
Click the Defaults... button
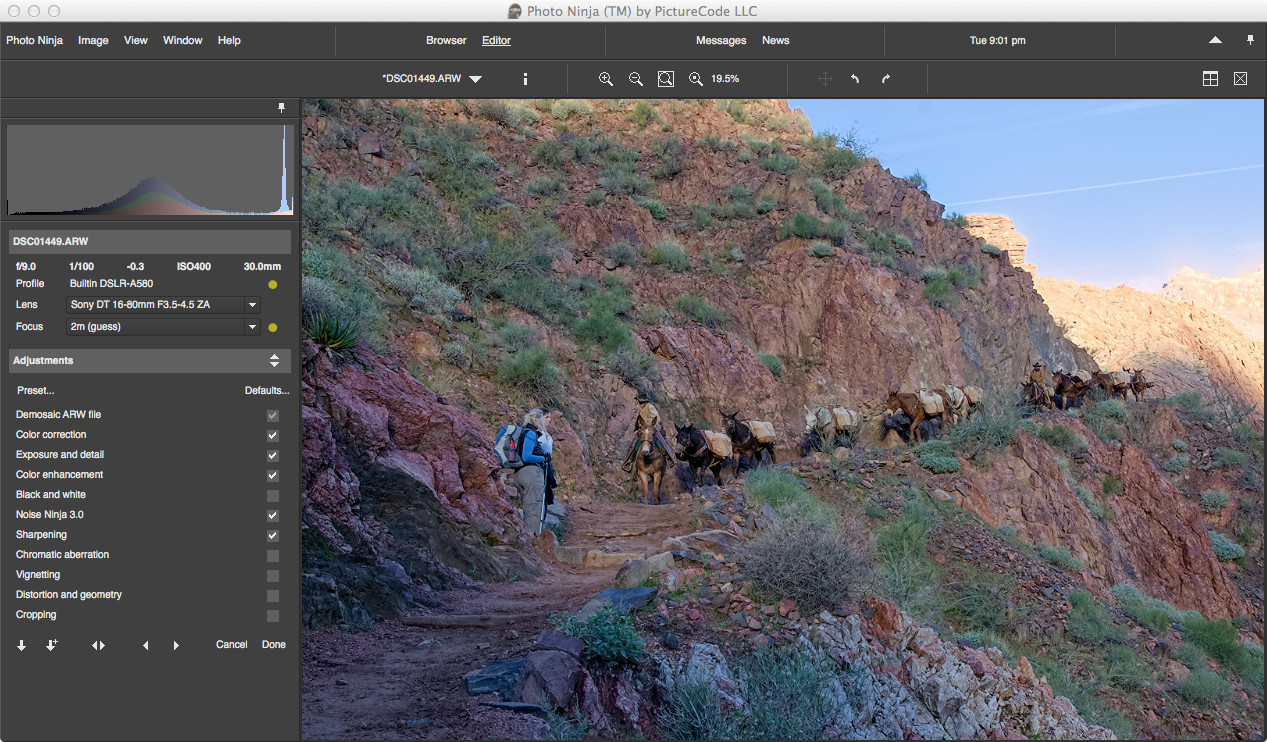(x=267, y=391)
